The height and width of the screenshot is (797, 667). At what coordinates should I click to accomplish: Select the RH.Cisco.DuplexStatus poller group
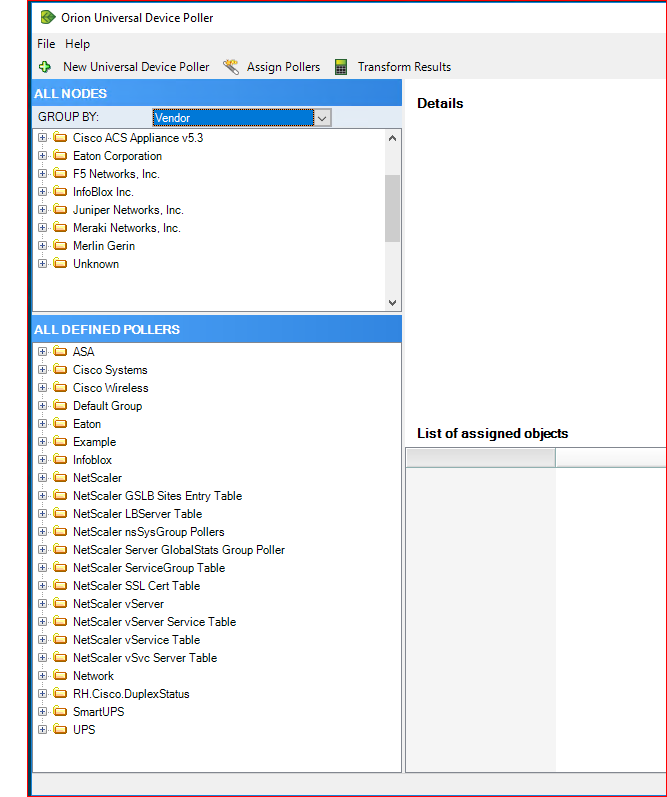coord(131,693)
